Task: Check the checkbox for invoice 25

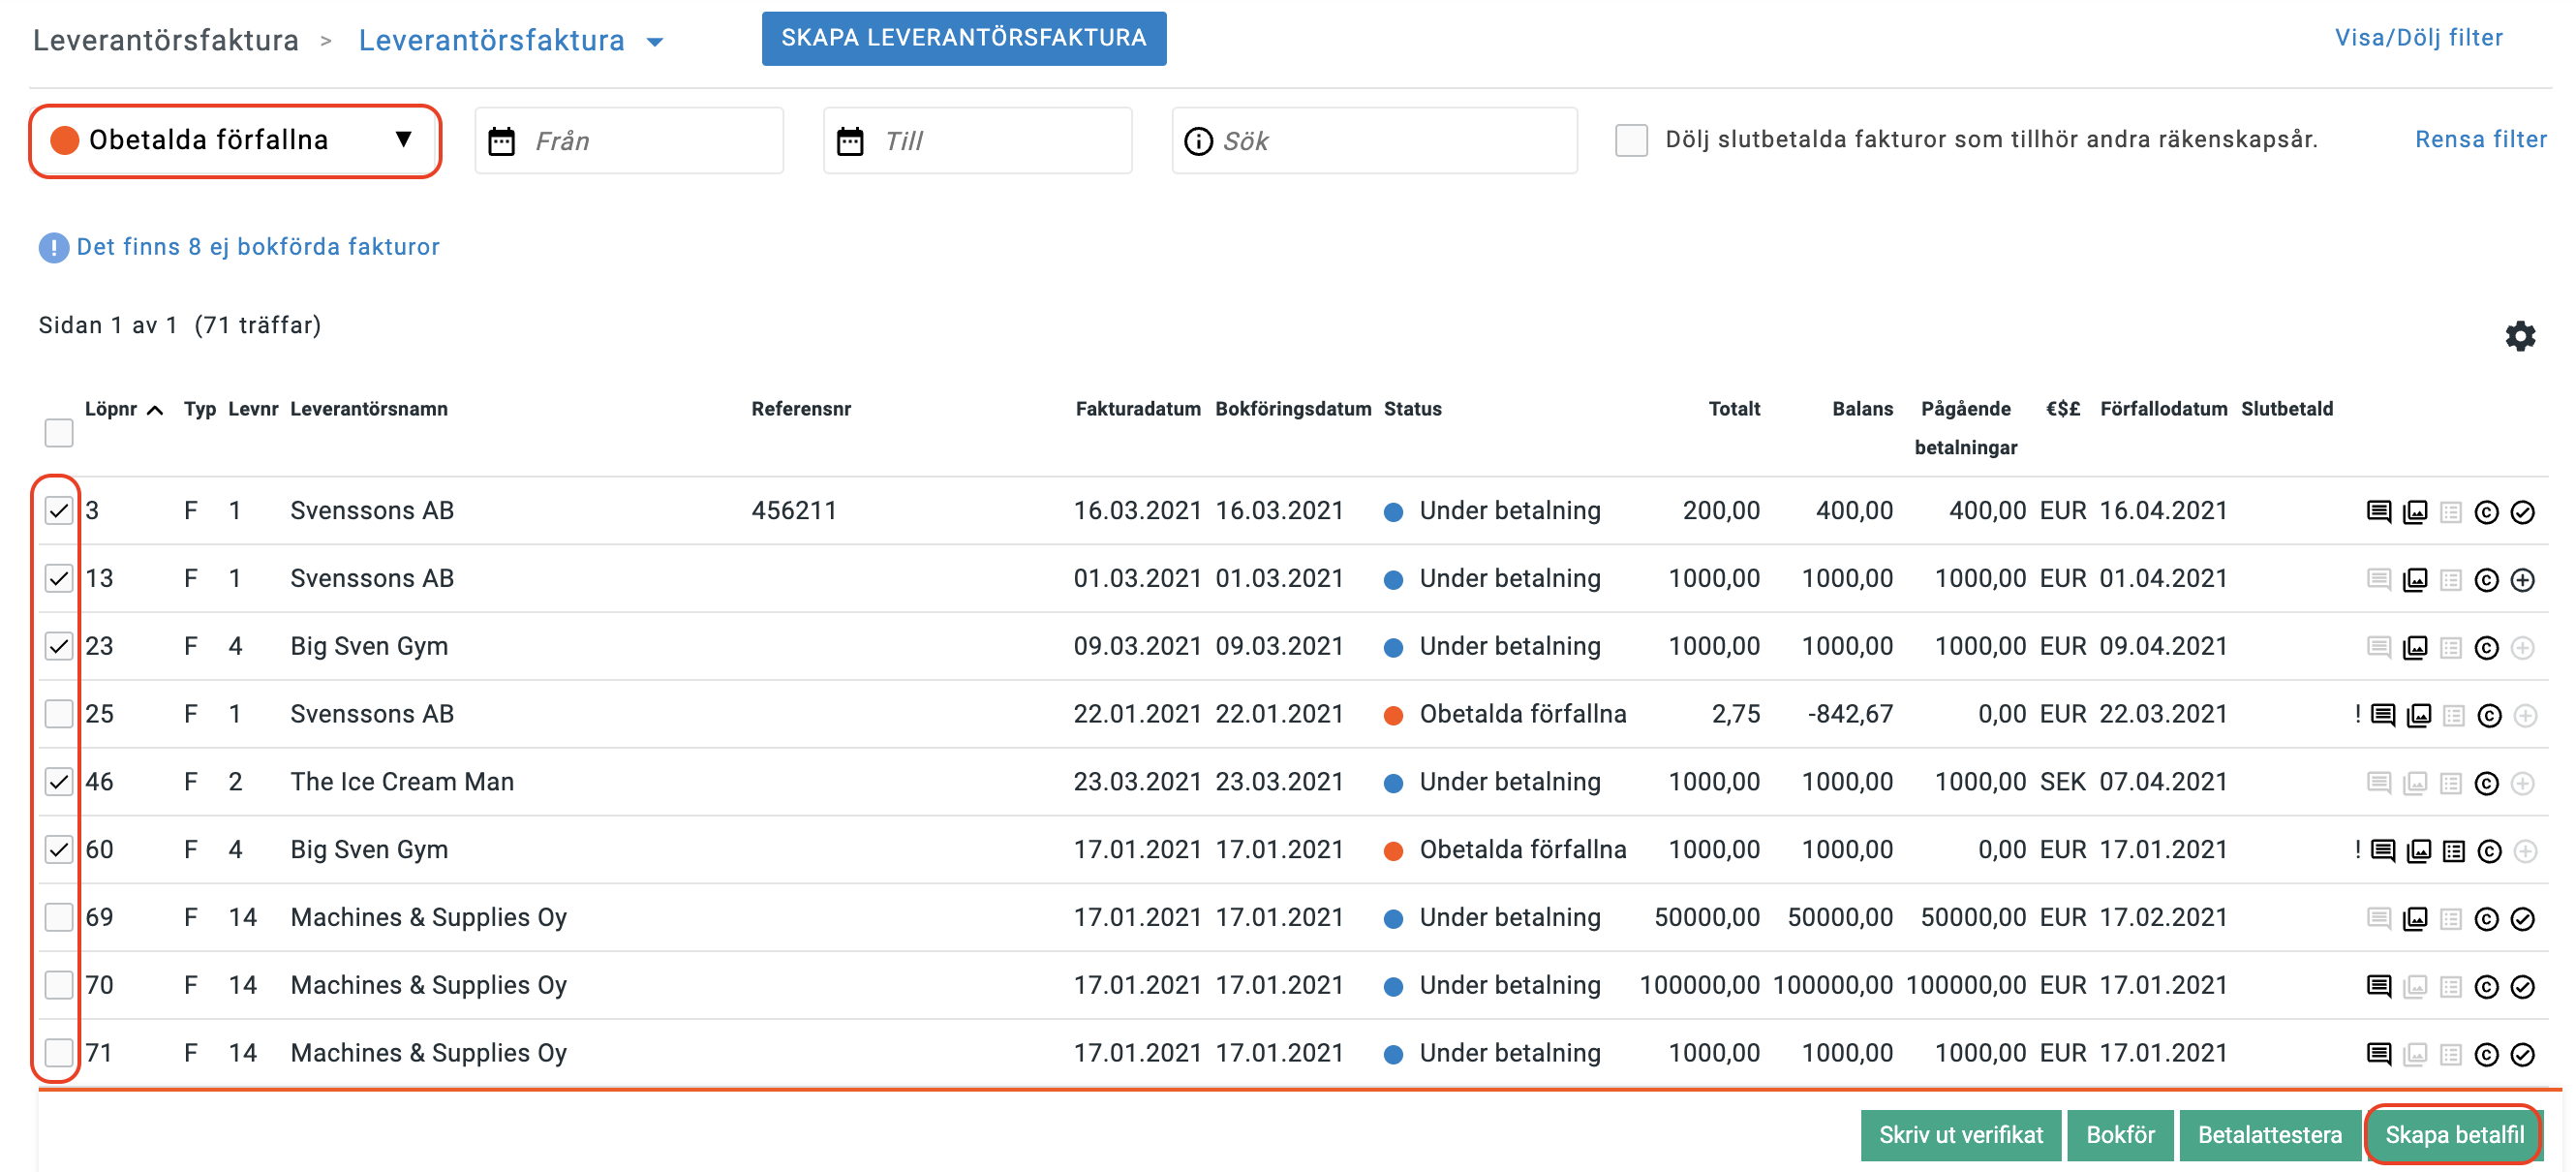Action: [x=59, y=714]
